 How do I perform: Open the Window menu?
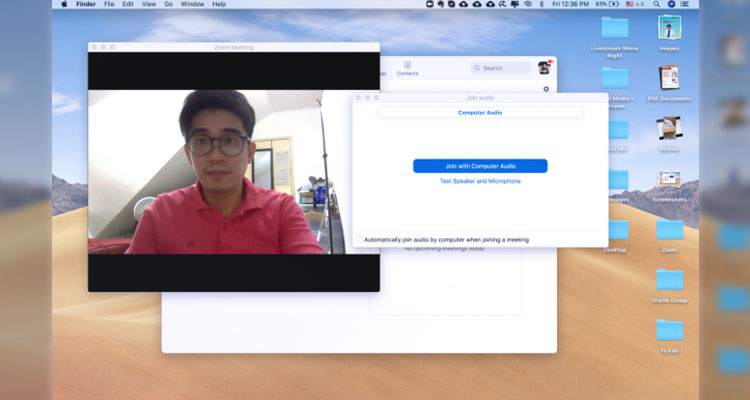click(x=192, y=4)
